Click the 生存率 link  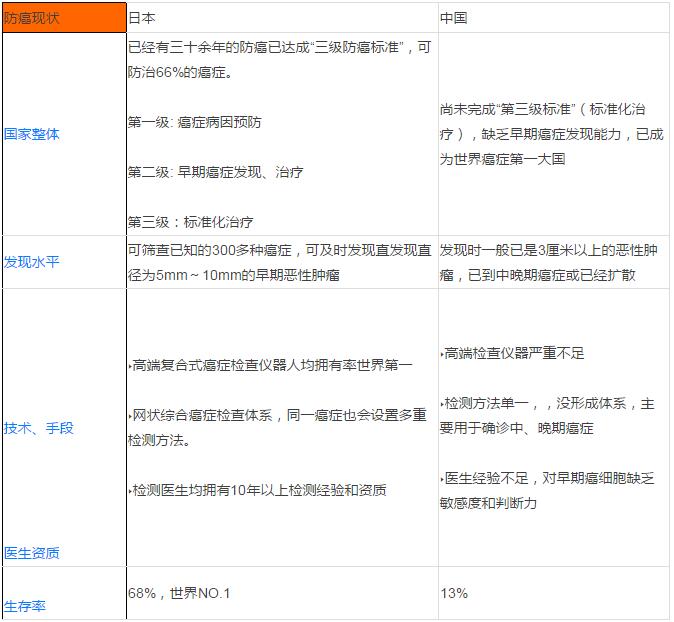pyautogui.click(x=25, y=606)
